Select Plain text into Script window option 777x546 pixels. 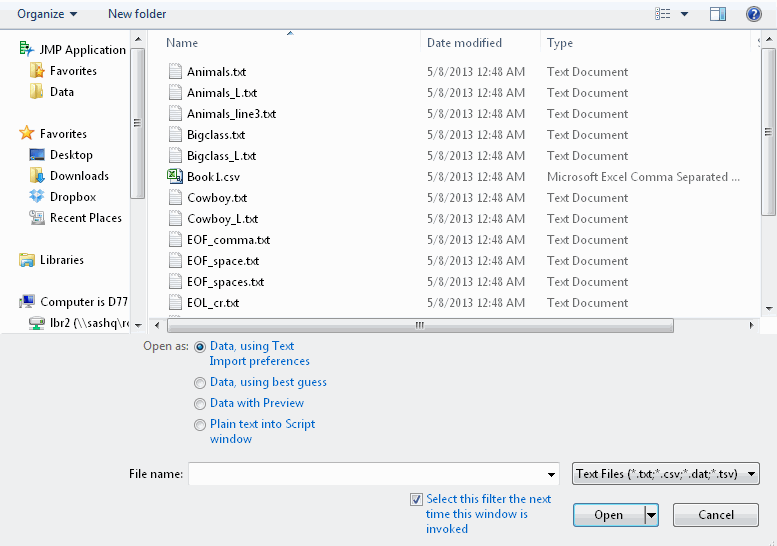click(x=200, y=425)
